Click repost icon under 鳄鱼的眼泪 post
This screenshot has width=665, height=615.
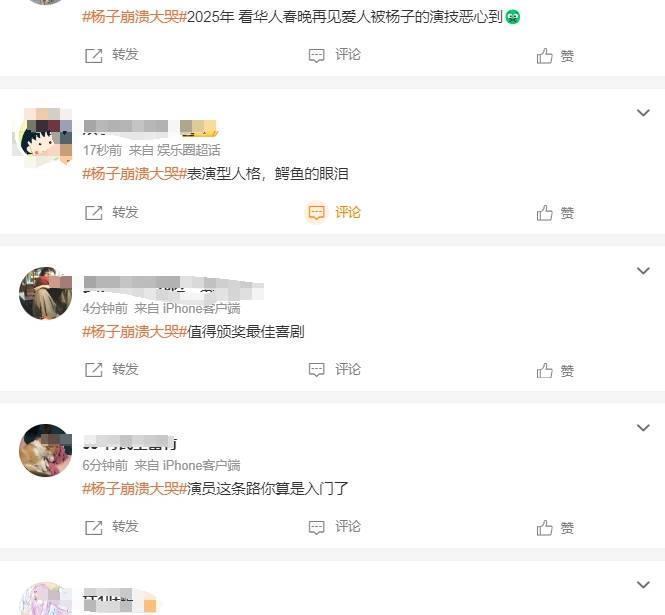click(94, 212)
